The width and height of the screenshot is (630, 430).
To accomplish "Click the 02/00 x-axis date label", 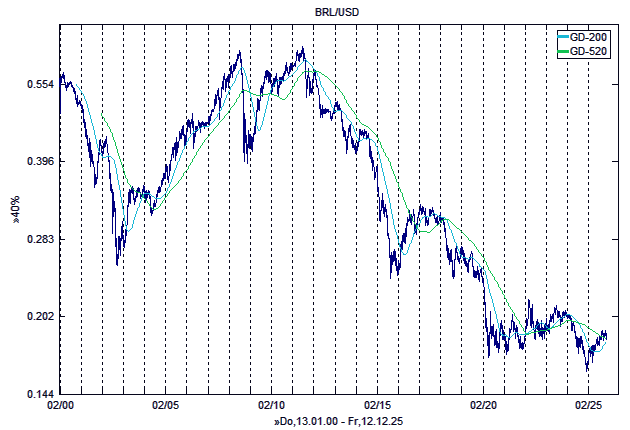I will [x=60, y=406].
